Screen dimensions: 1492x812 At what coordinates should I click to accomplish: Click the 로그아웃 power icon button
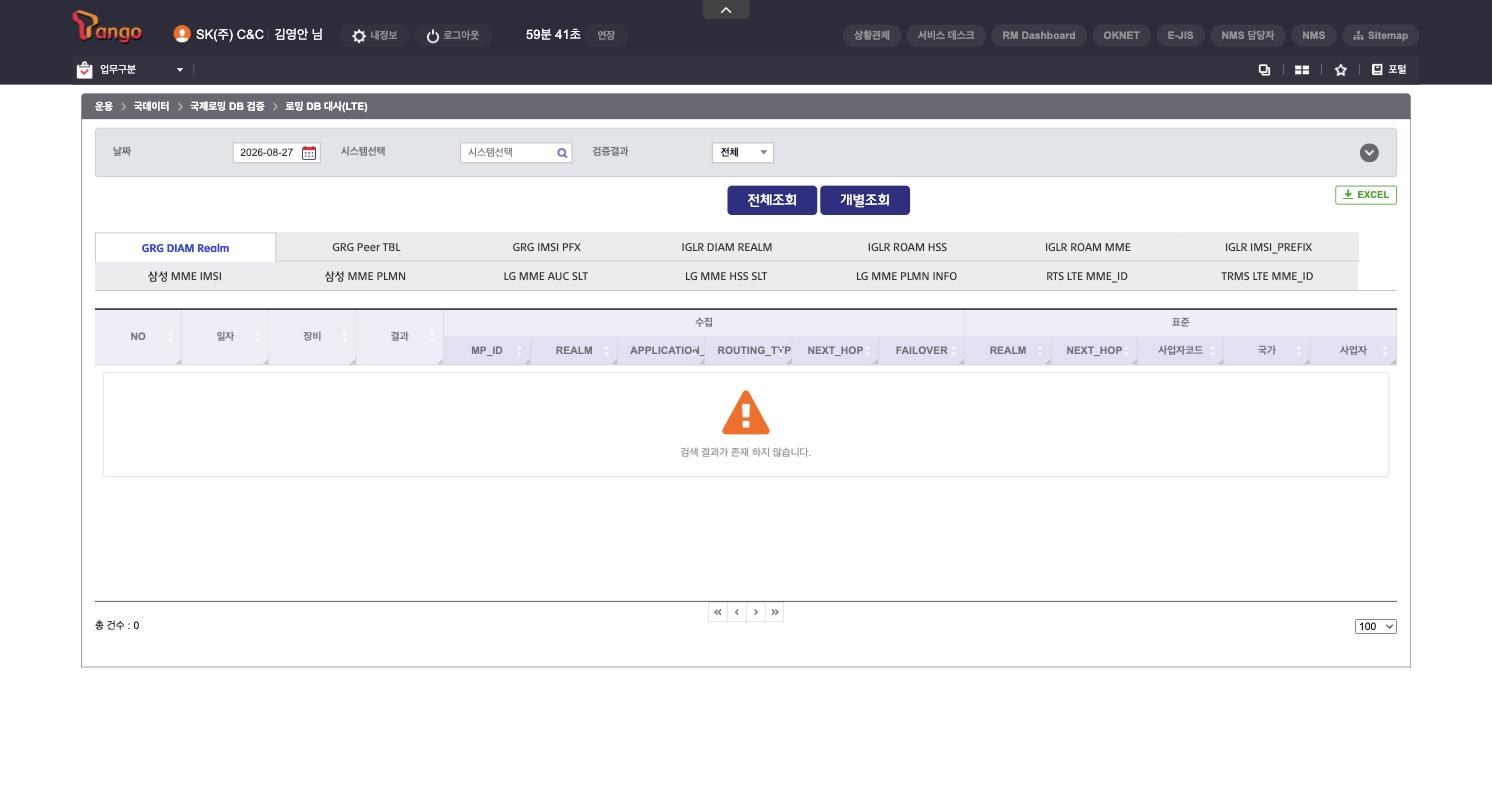pyautogui.click(x=452, y=36)
